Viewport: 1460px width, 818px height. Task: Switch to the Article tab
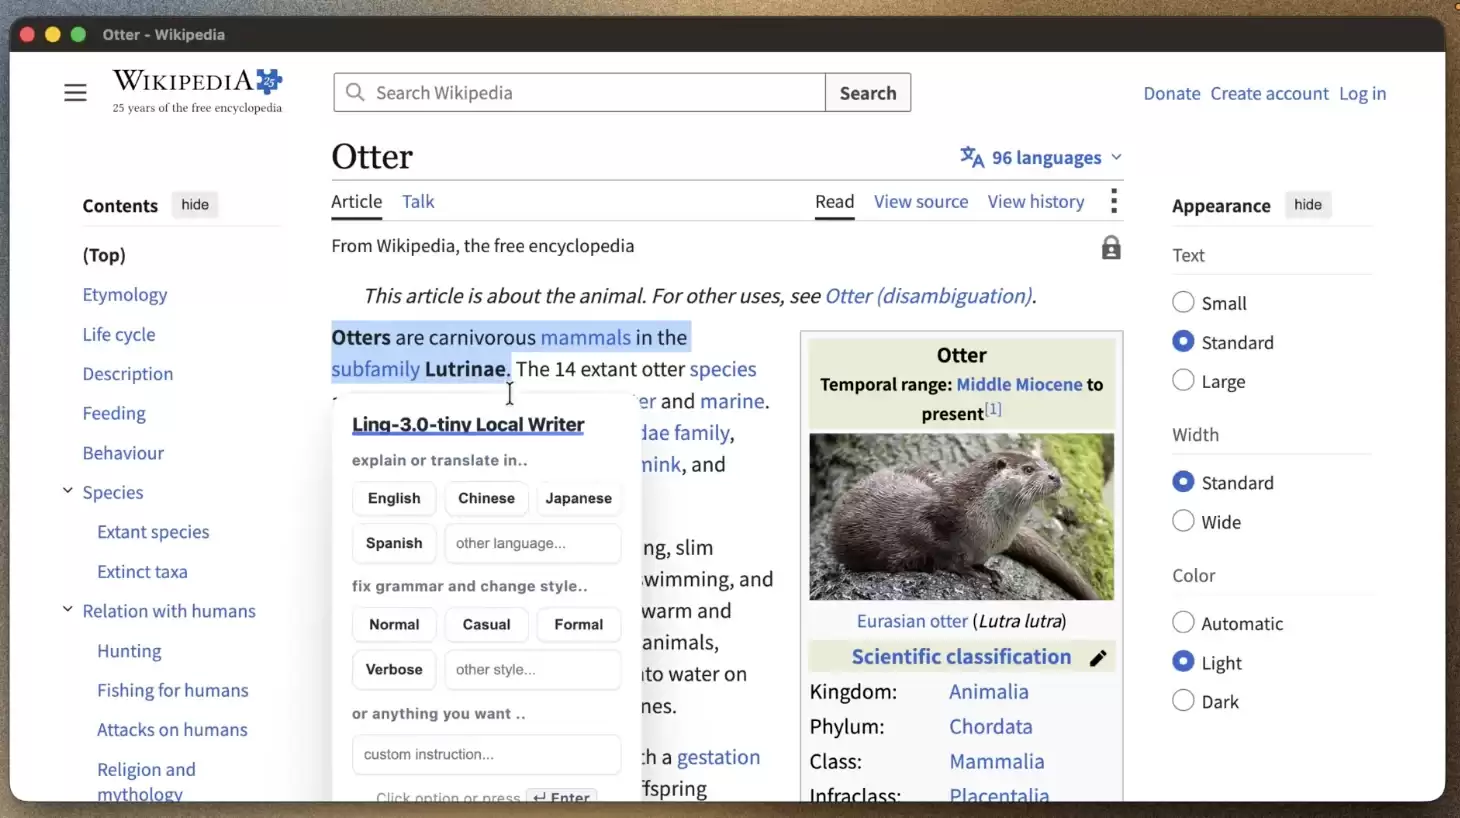coord(357,201)
